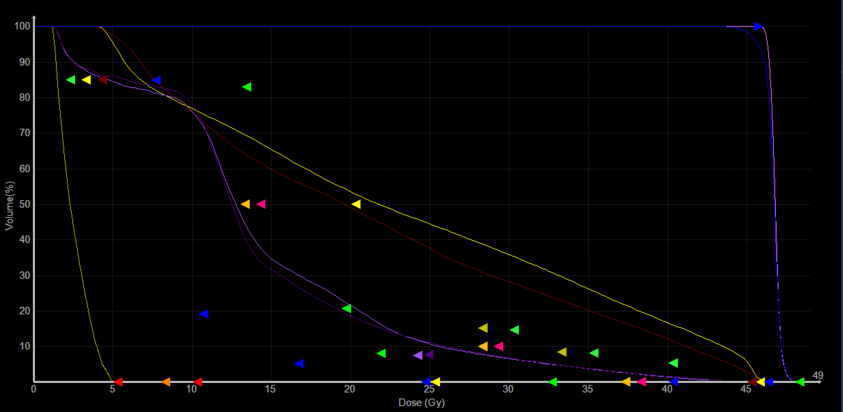
Task: Select the blue marker at 5% volume near 17 Gy
Action: (299, 364)
